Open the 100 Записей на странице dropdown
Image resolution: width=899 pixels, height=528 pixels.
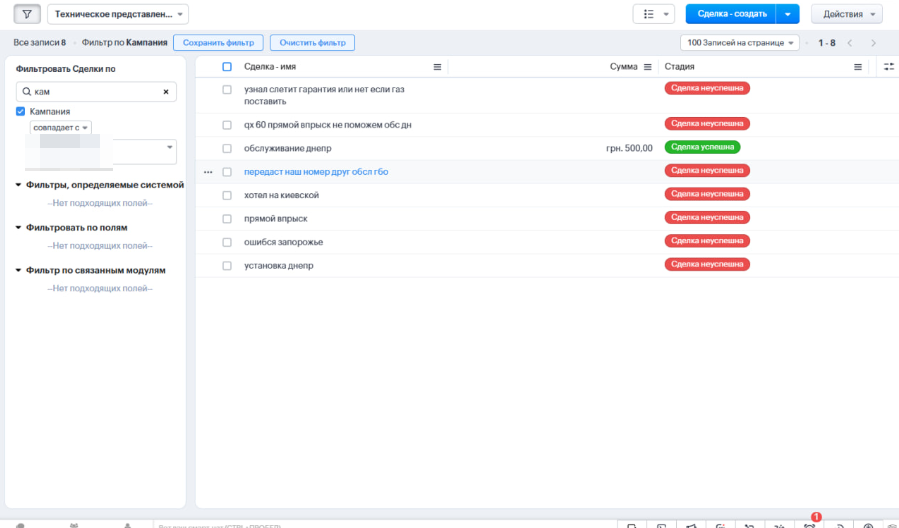pos(740,43)
